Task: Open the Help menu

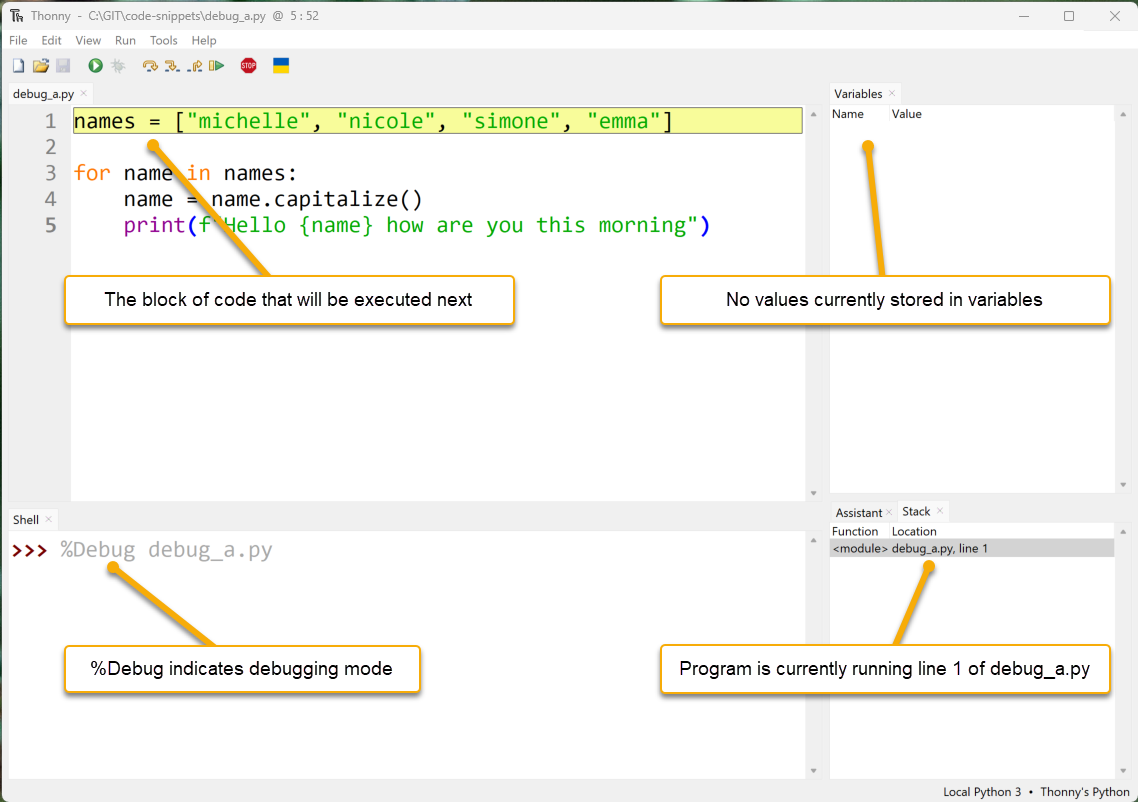Action: click(x=204, y=41)
